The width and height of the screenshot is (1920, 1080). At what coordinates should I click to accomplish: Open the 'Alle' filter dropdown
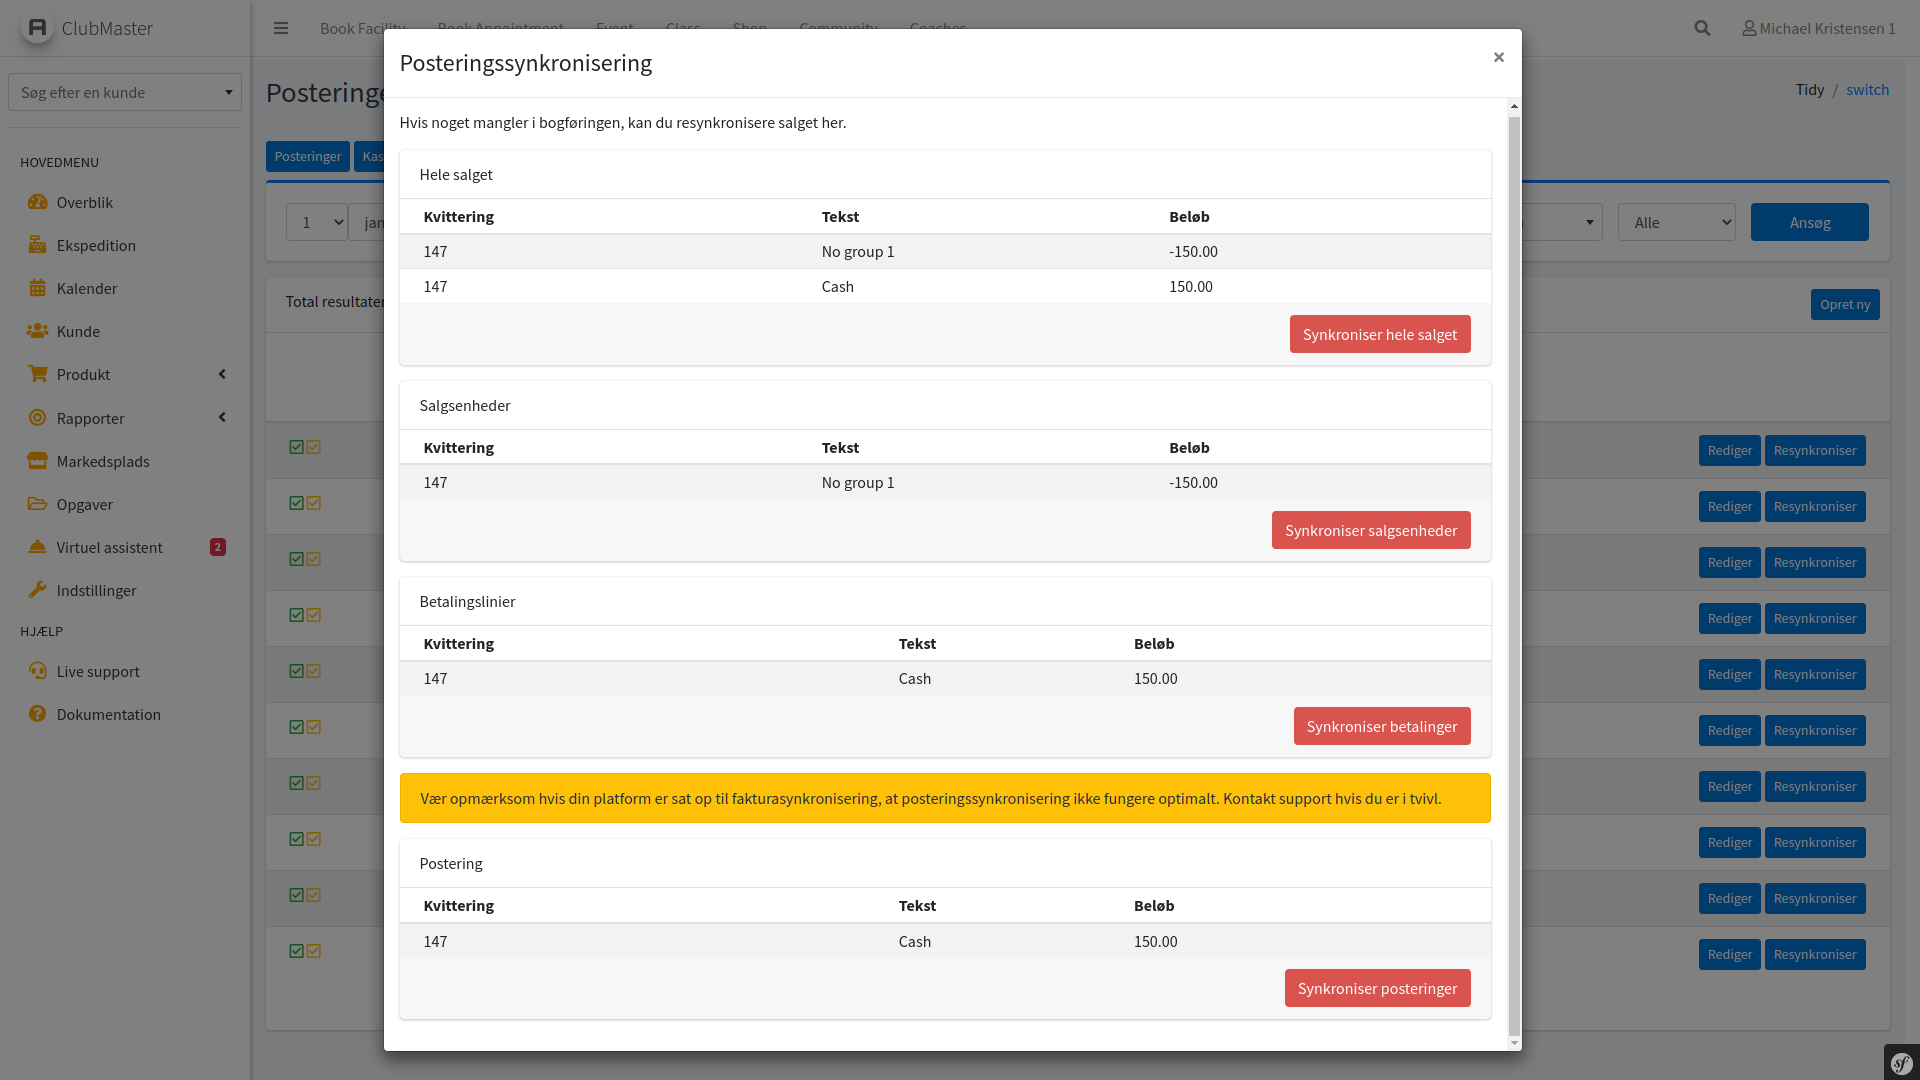point(1676,222)
